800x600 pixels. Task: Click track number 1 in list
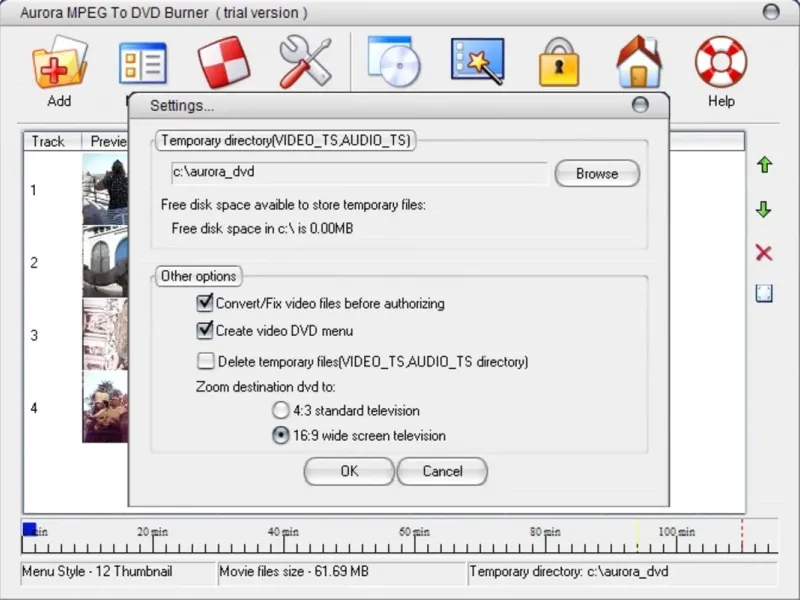[34, 190]
